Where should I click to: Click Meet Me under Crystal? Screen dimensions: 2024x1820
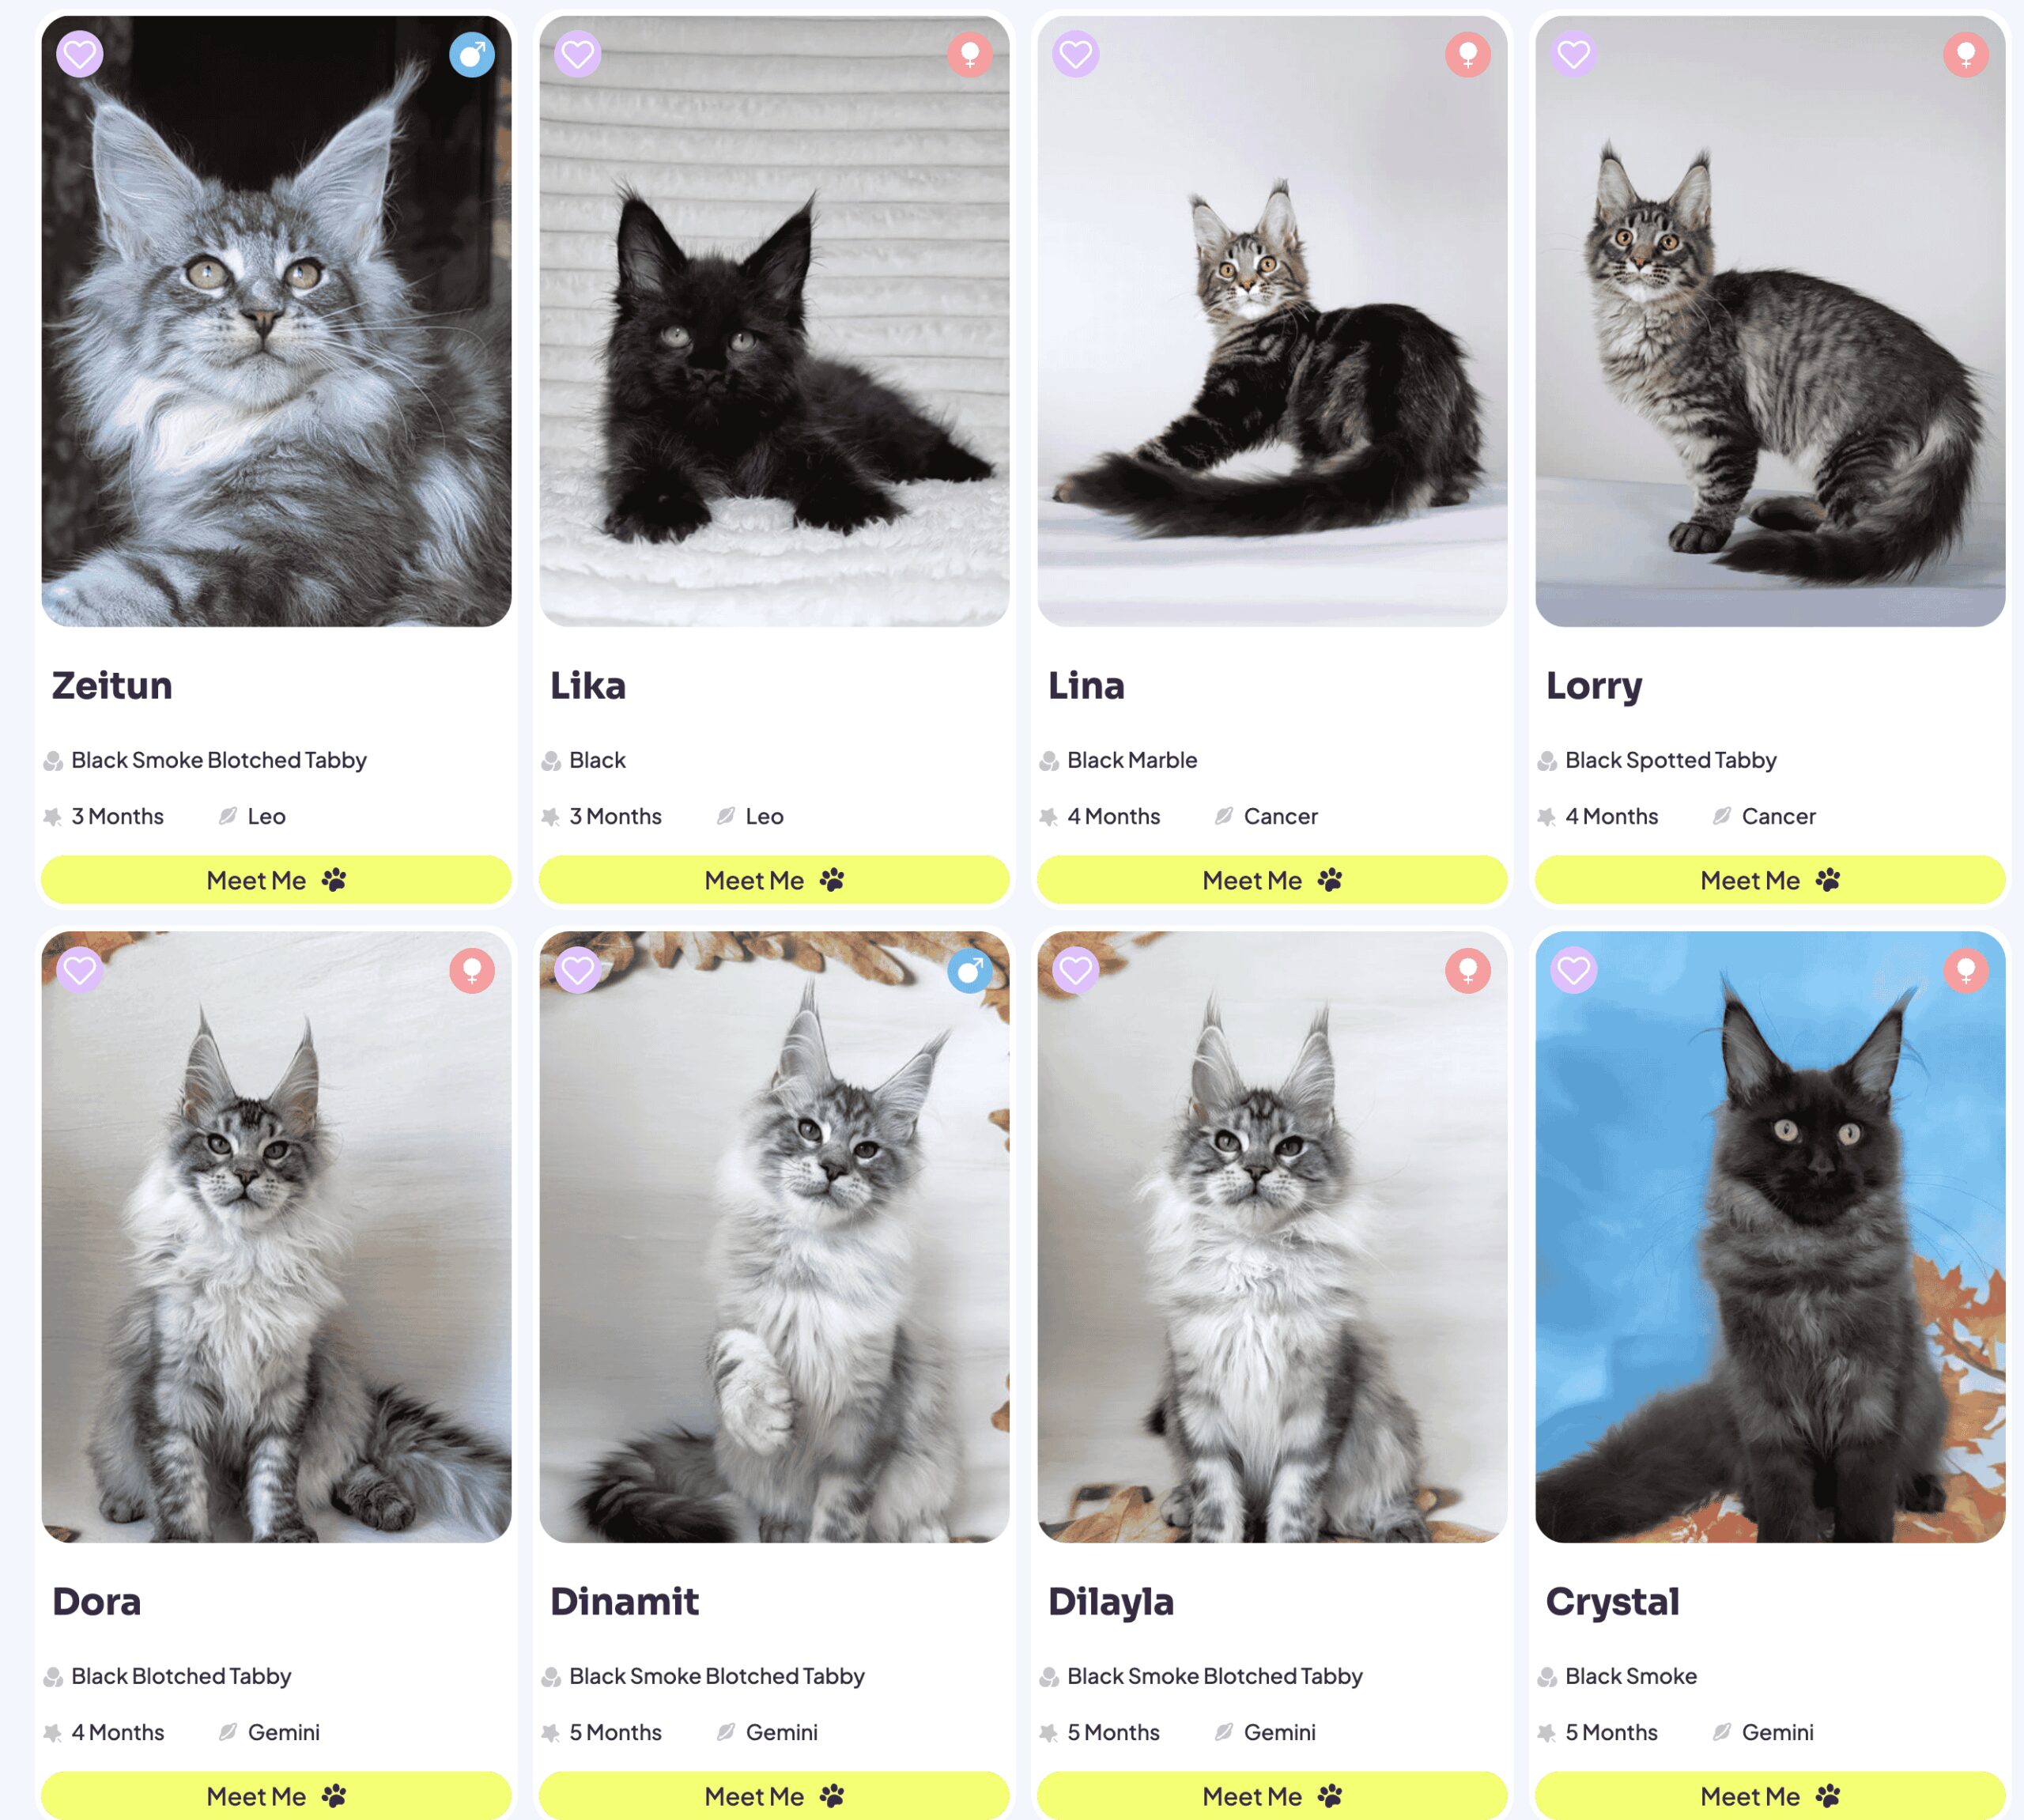pos(1770,1796)
